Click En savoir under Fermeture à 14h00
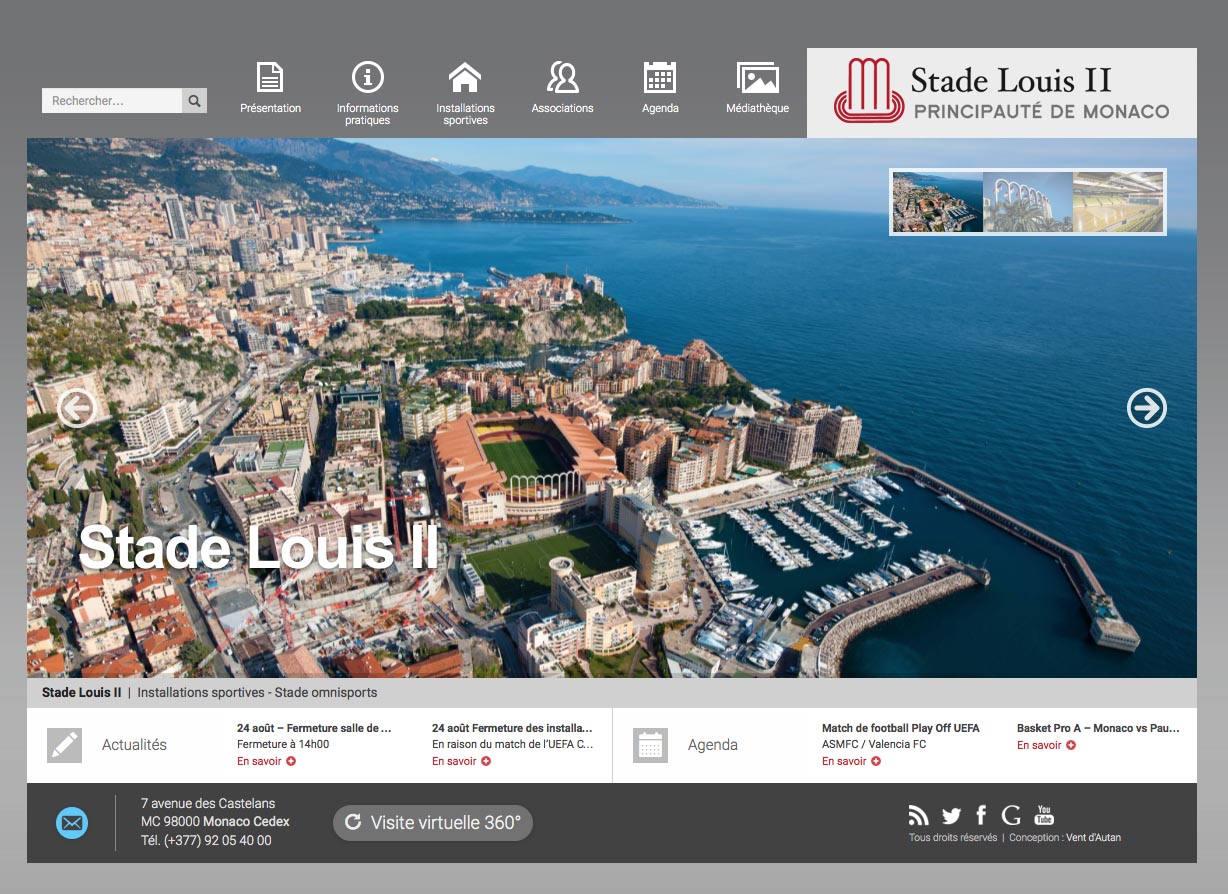This screenshot has height=894, width=1228. 266,761
